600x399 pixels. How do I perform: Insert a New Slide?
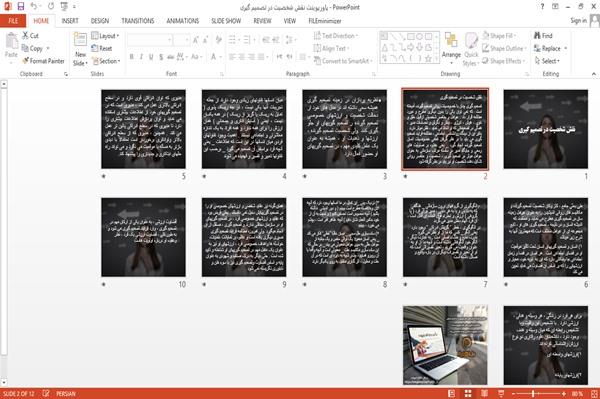tap(80, 49)
